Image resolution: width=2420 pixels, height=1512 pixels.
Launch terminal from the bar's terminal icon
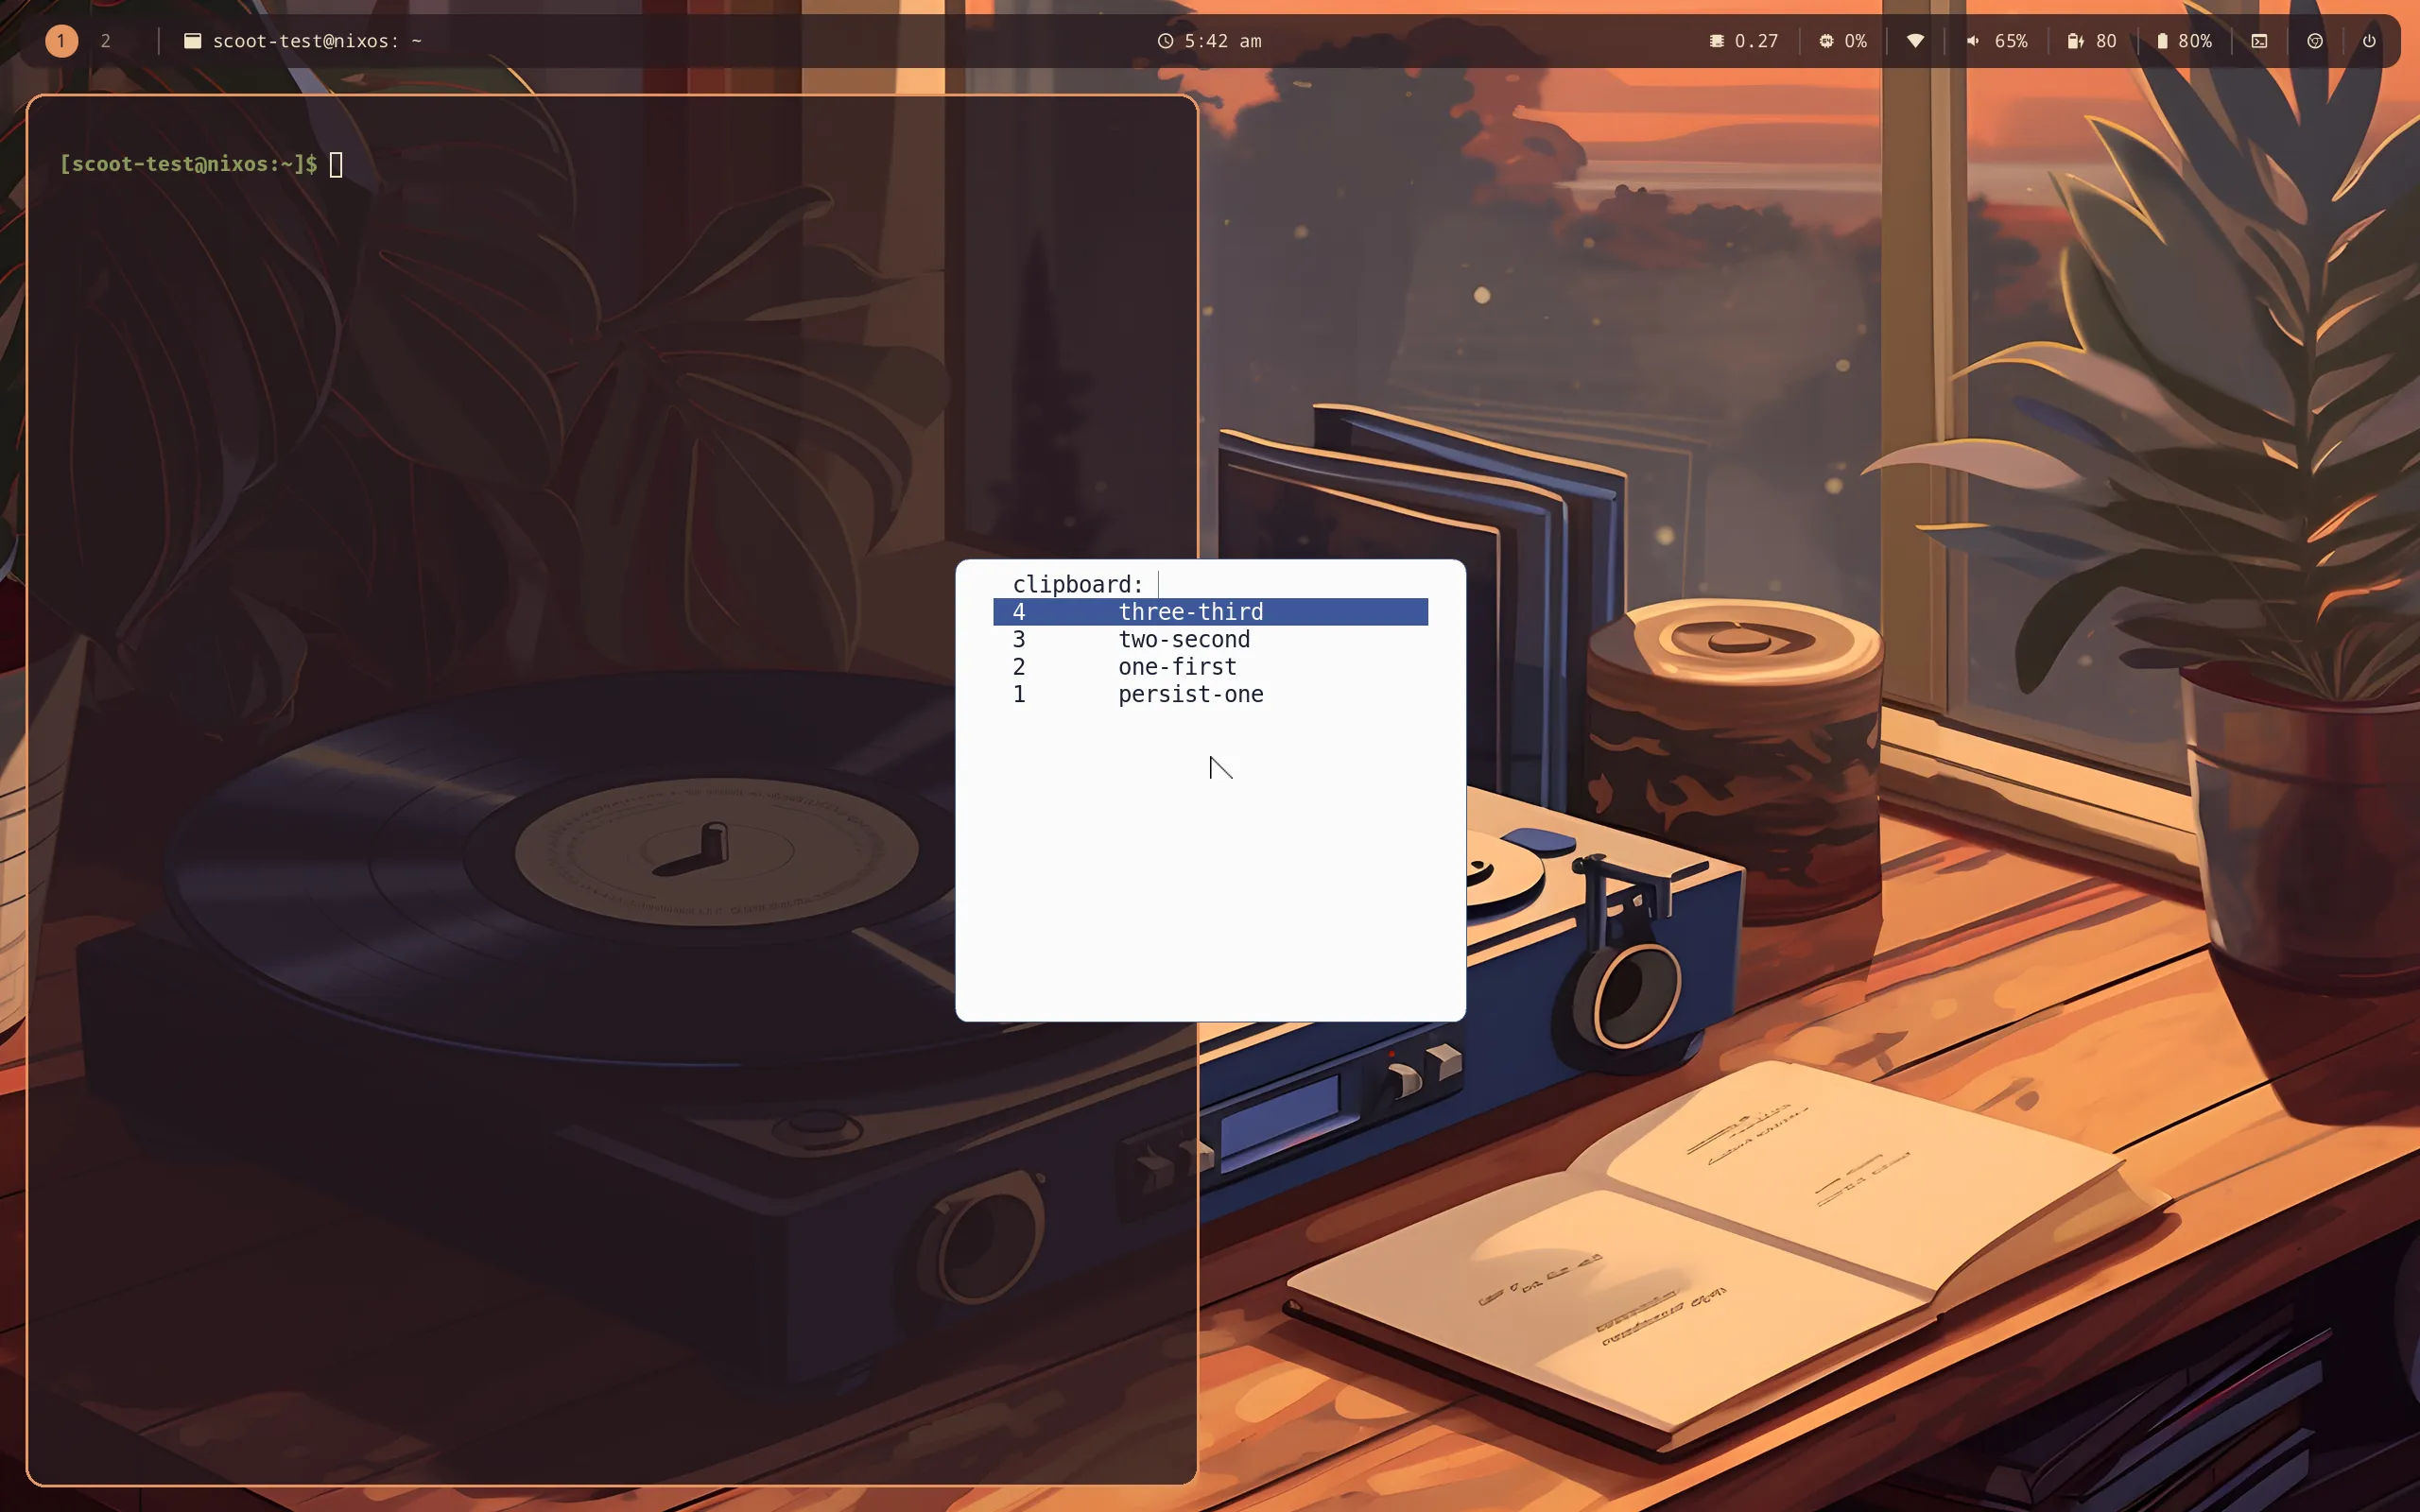pos(2259,41)
